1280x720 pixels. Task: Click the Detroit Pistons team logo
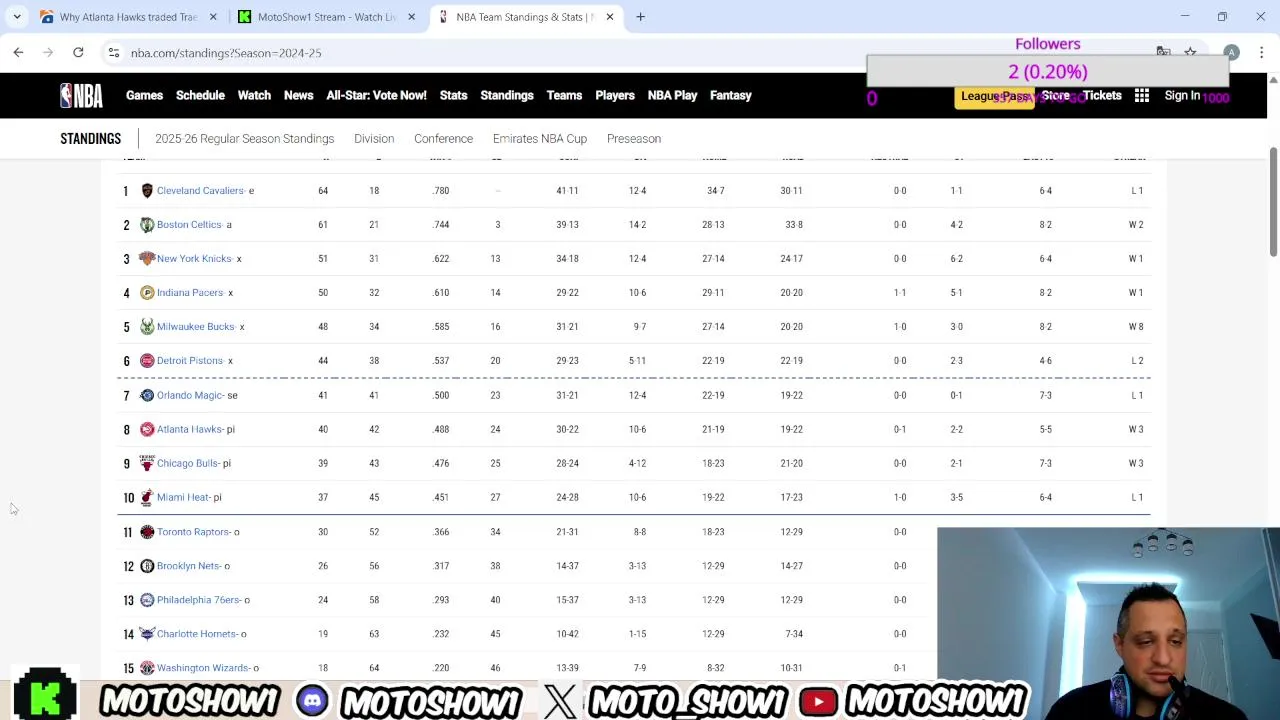(x=147, y=360)
